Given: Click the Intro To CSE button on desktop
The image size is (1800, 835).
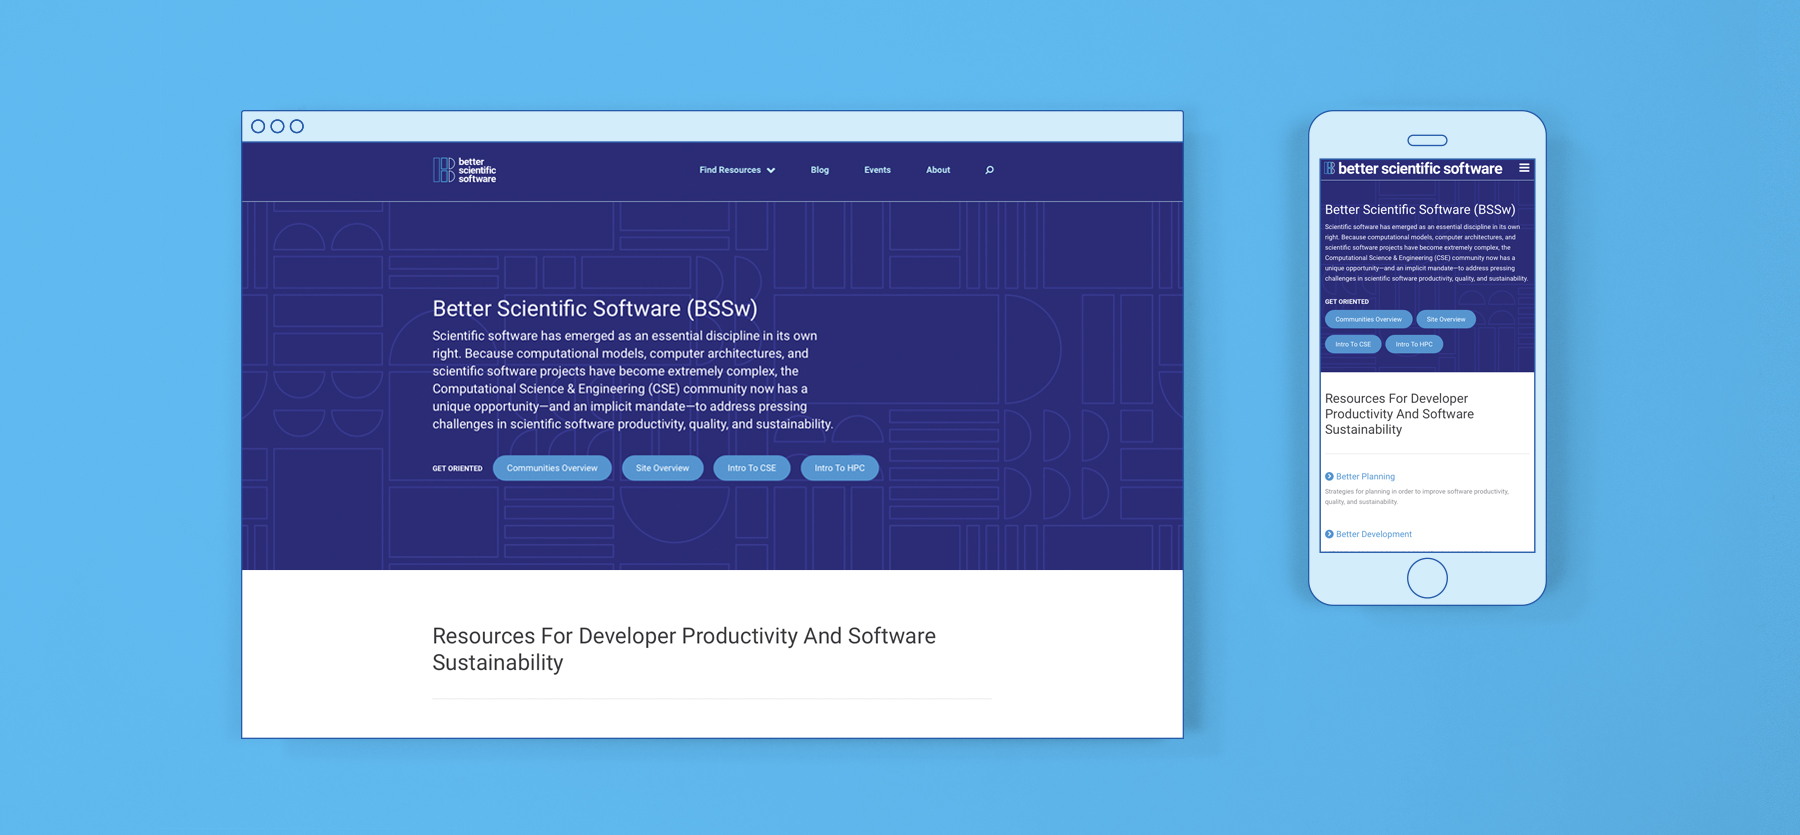Looking at the screenshot, I should point(751,468).
